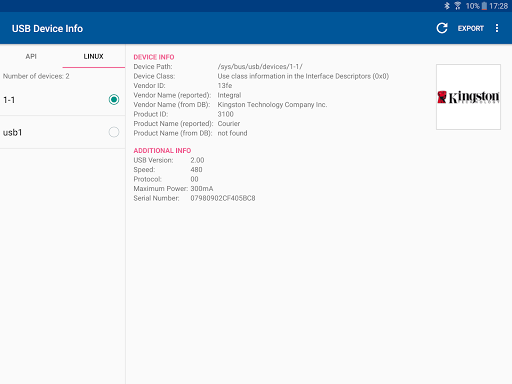The width and height of the screenshot is (512, 384).
Task: Select the 1-1 device radio button
Action: (x=114, y=100)
